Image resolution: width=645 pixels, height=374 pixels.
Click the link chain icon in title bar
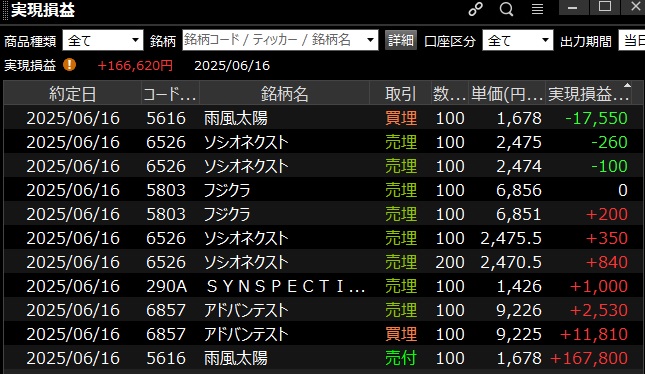tap(476, 9)
